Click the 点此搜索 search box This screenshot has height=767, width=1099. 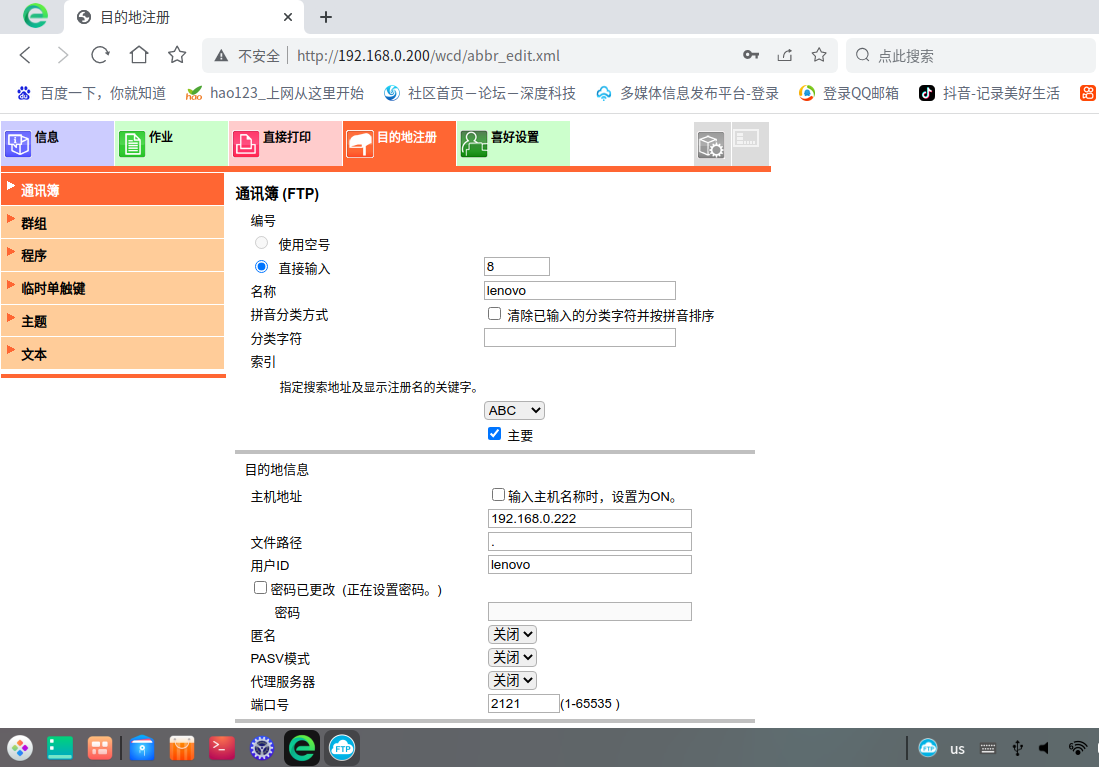(971, 55)
